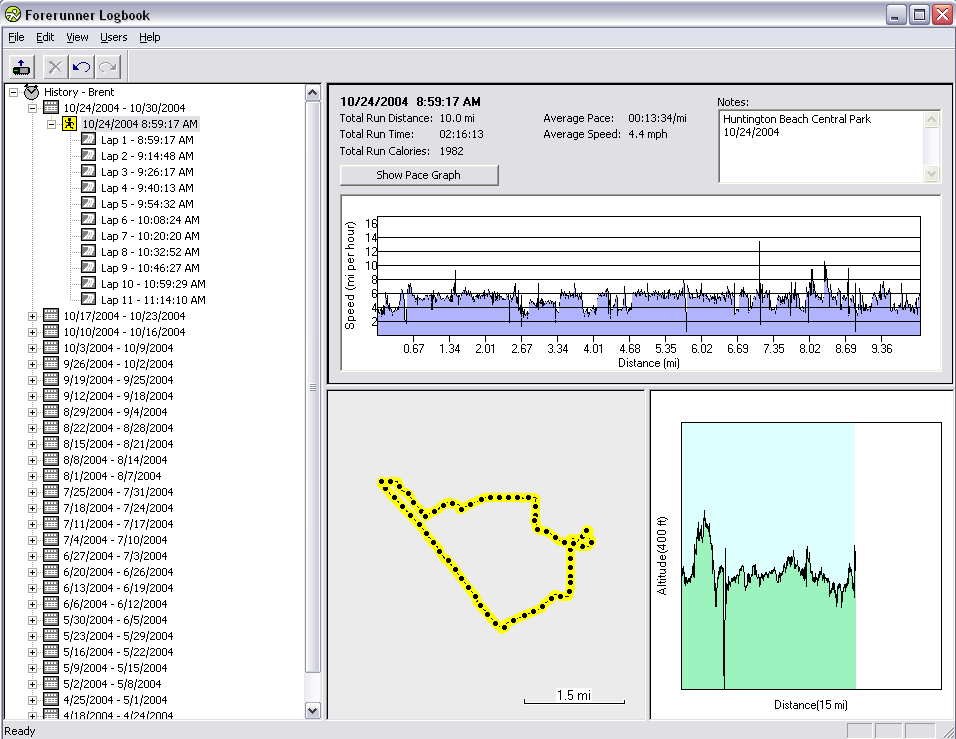Click the Total Run Calories value 1982

[x=452, y=151]
